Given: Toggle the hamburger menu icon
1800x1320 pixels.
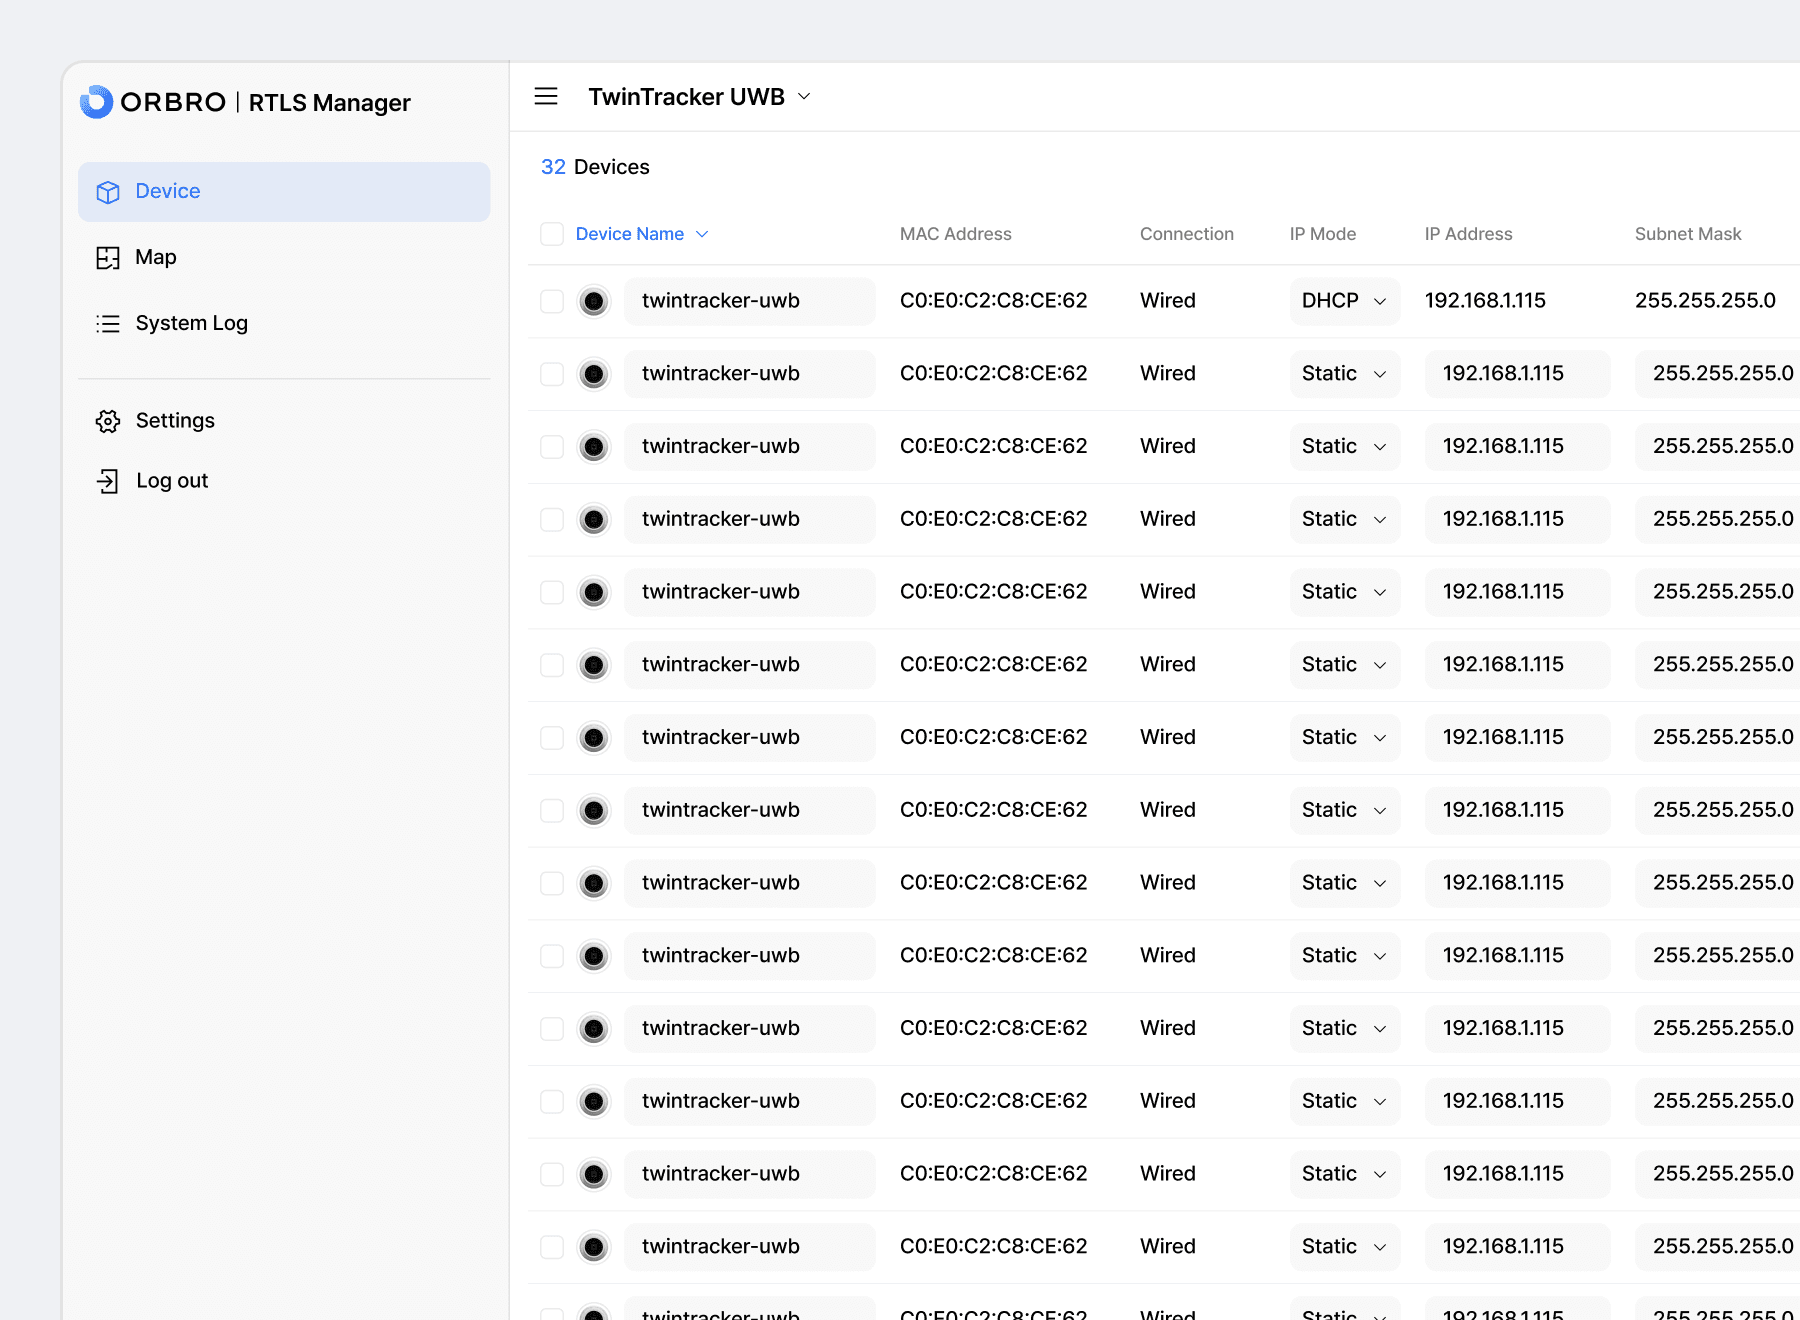Looking at the screenshot, I should (x=546, y=97).
